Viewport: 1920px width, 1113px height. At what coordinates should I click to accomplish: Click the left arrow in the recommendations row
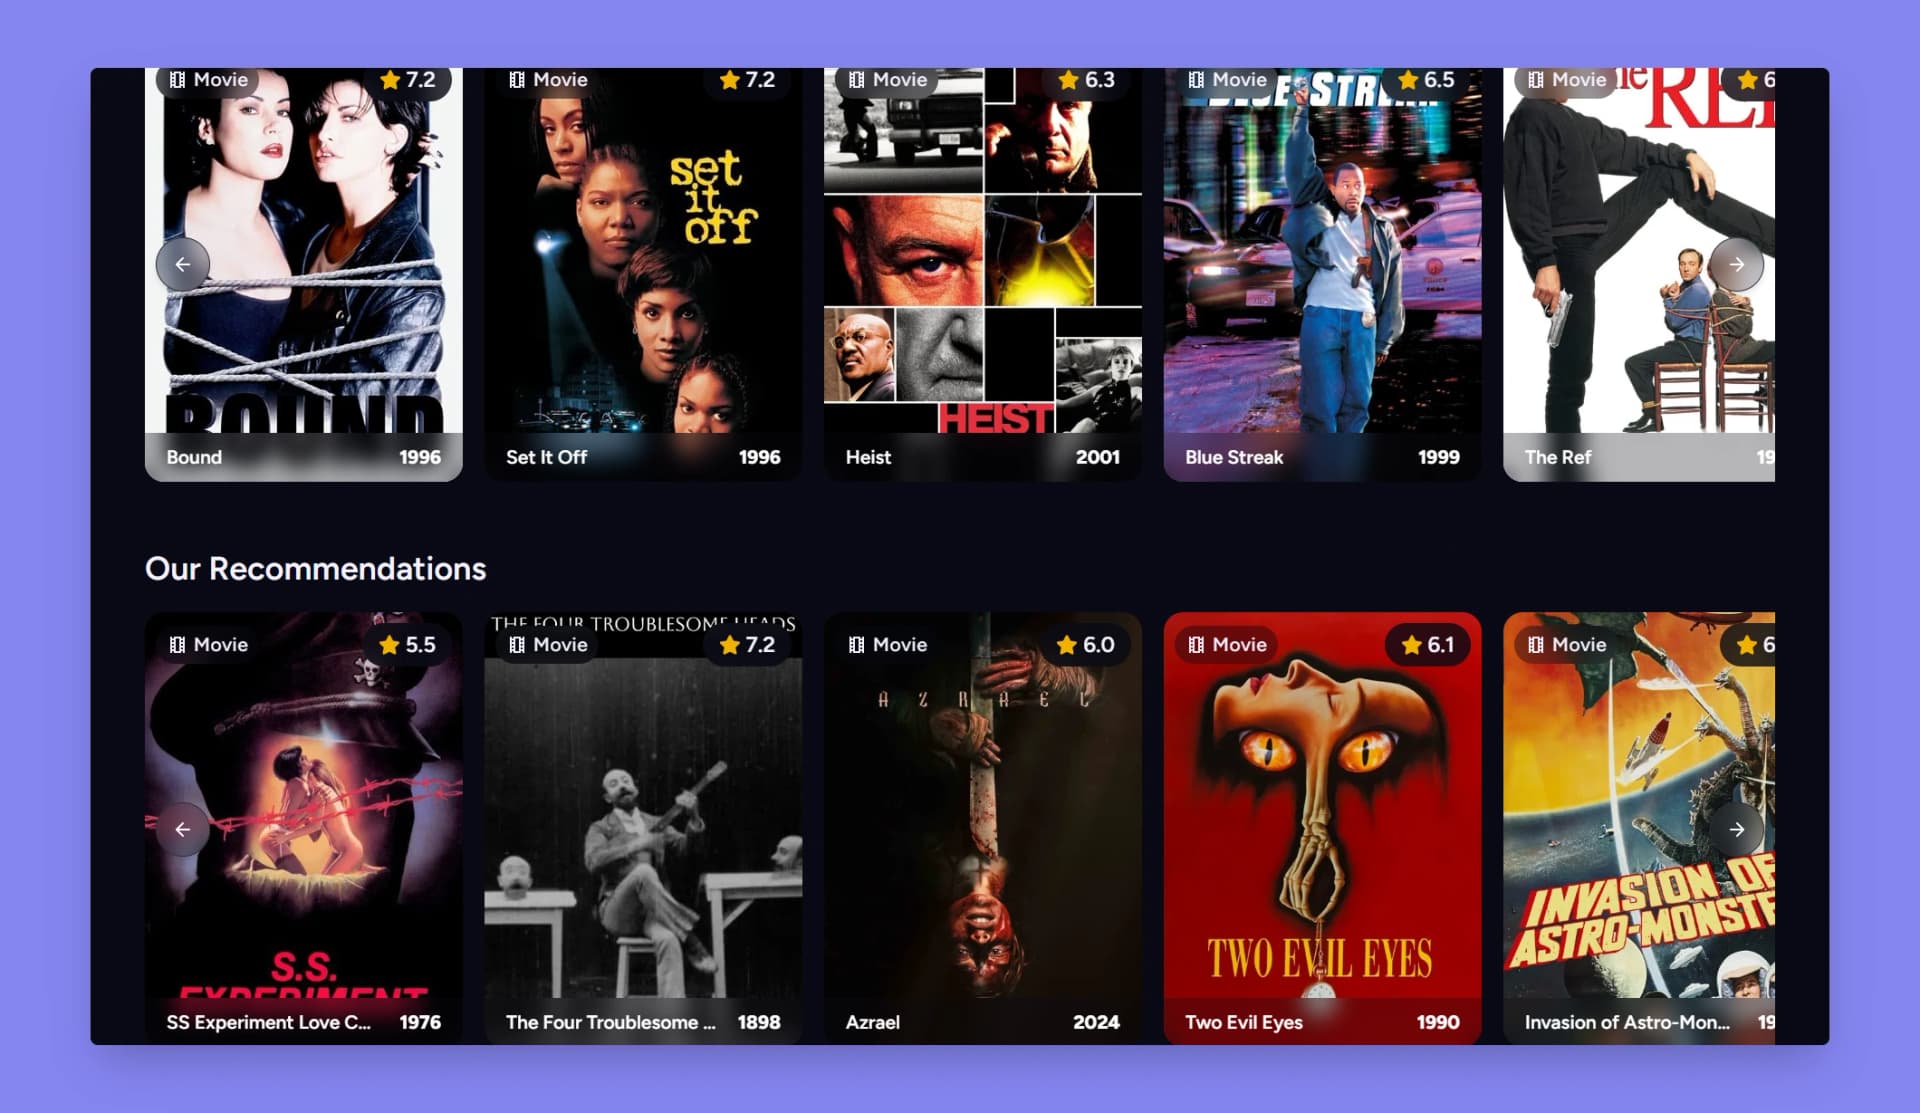[182, 829]
